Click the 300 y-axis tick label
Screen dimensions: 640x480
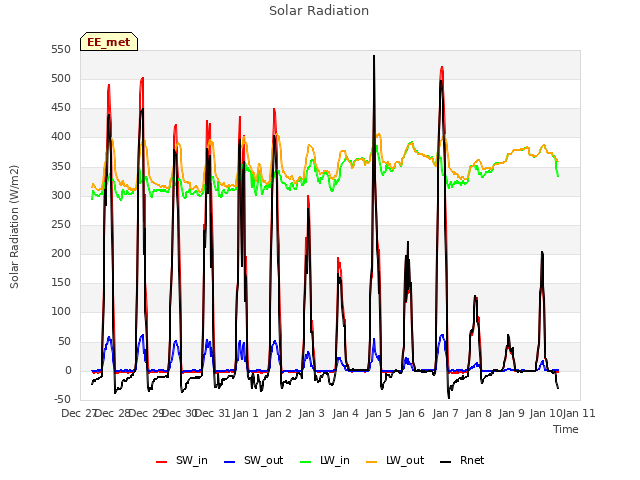pos(61,195)
